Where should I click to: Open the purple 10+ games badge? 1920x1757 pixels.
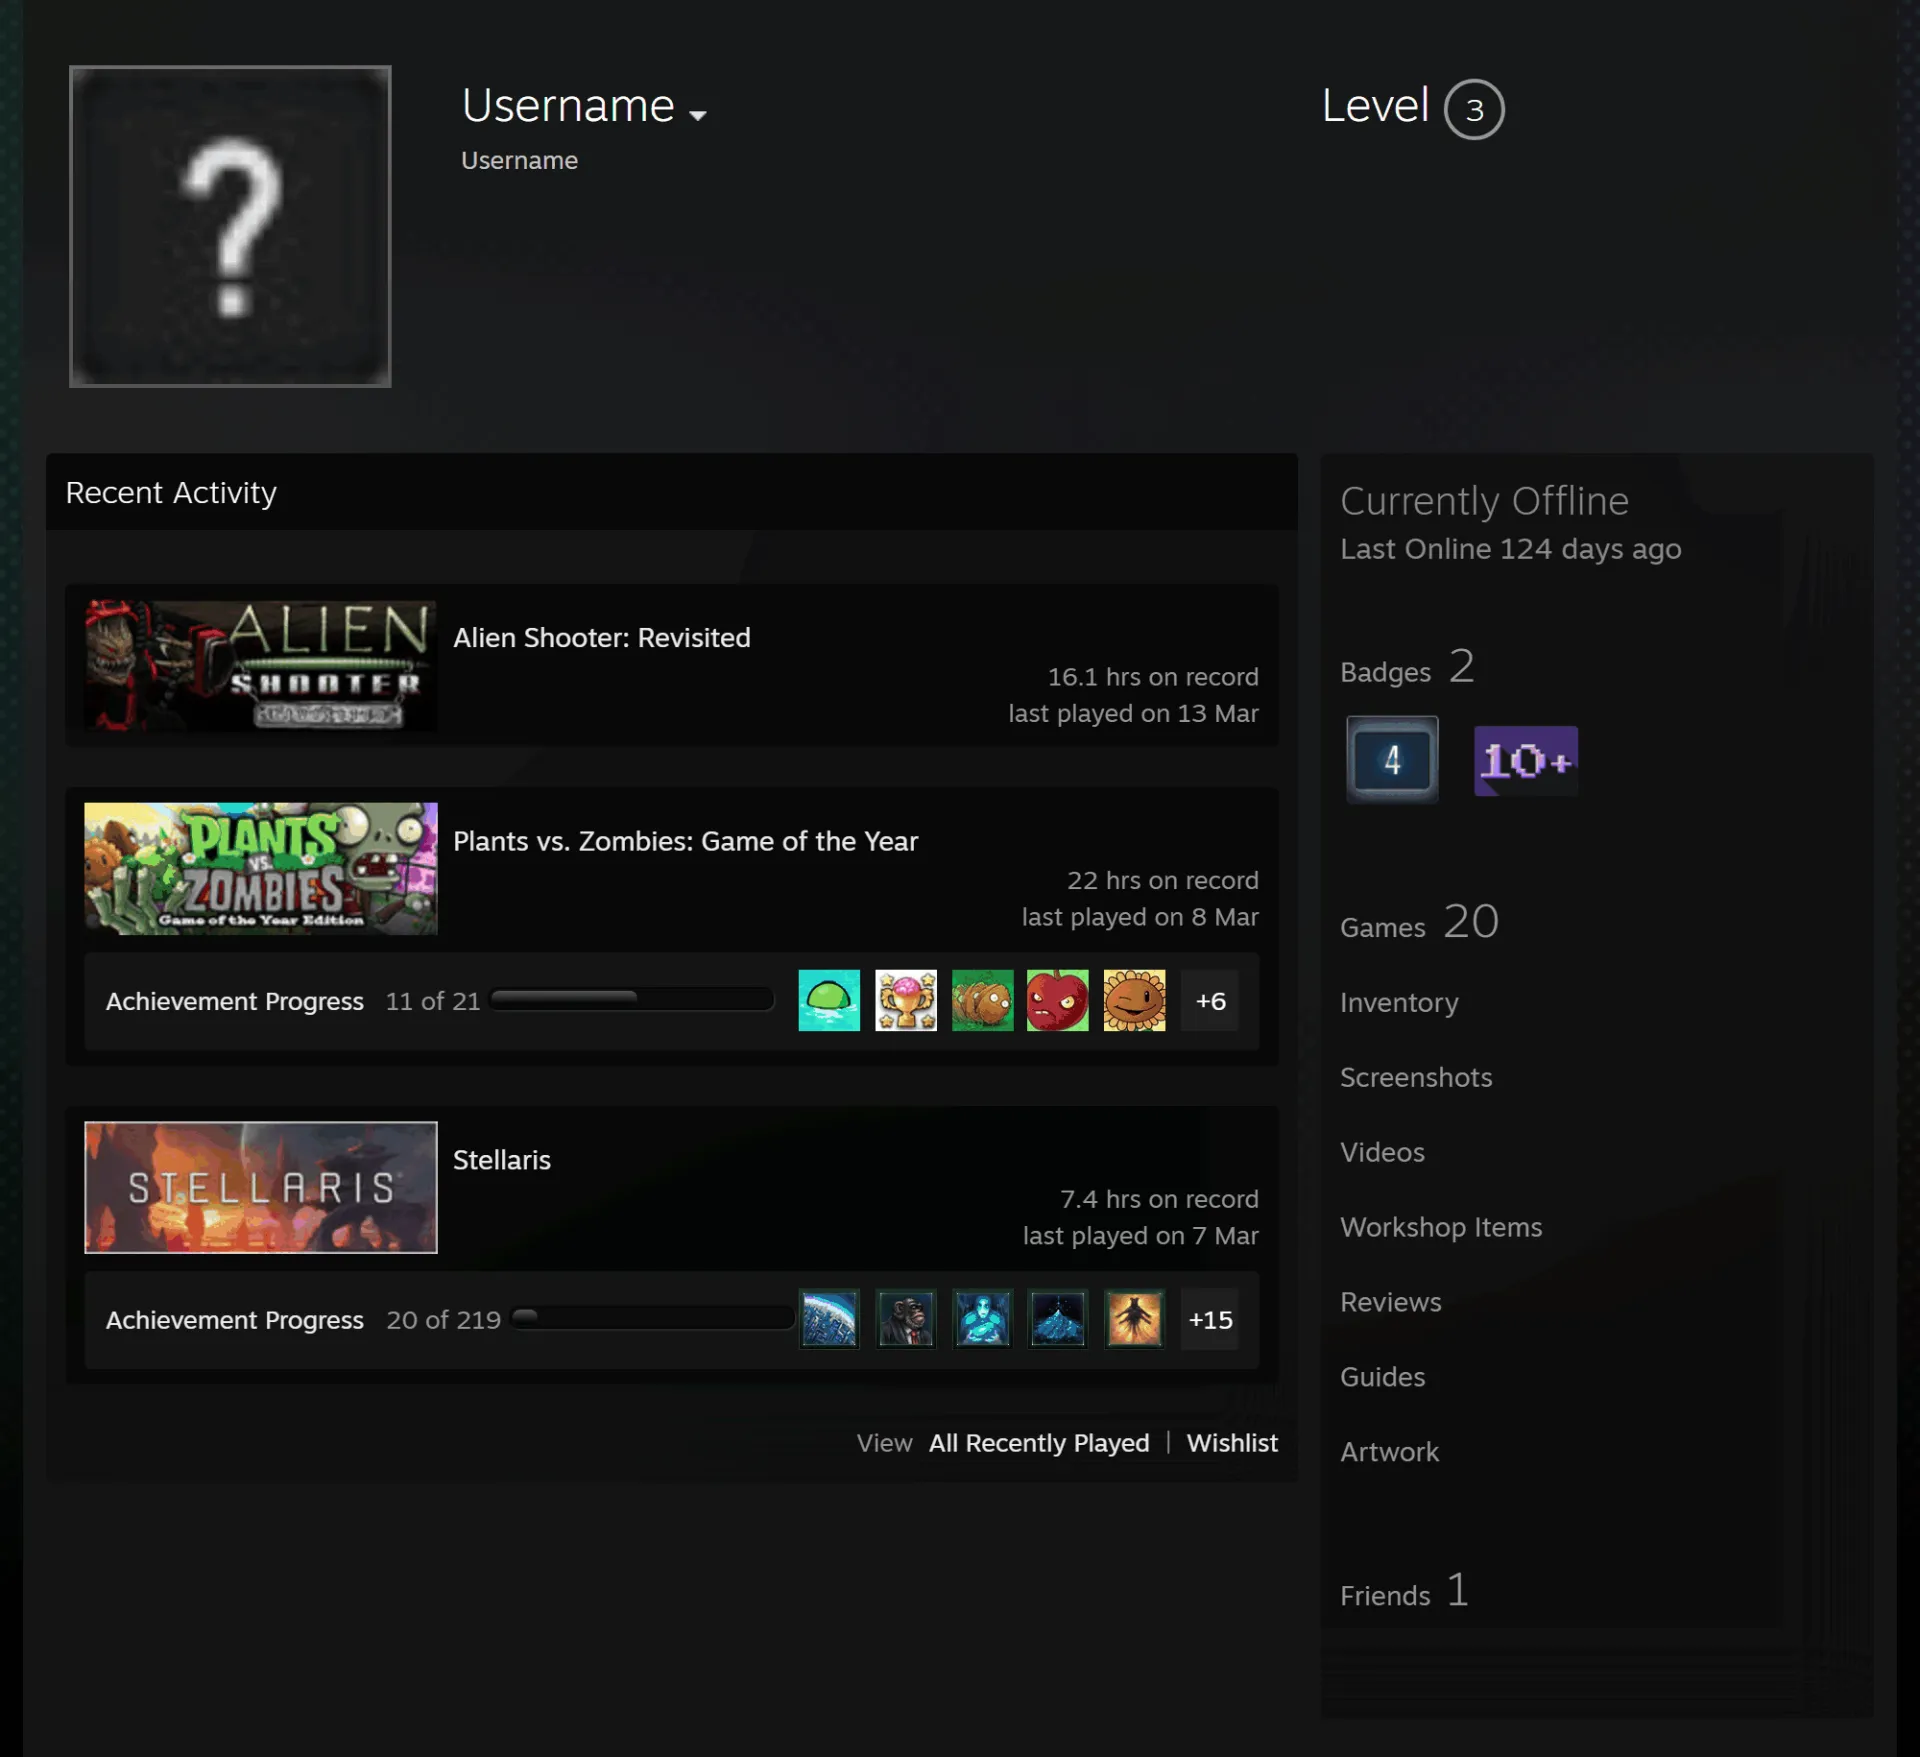[x=1525, y=761]
